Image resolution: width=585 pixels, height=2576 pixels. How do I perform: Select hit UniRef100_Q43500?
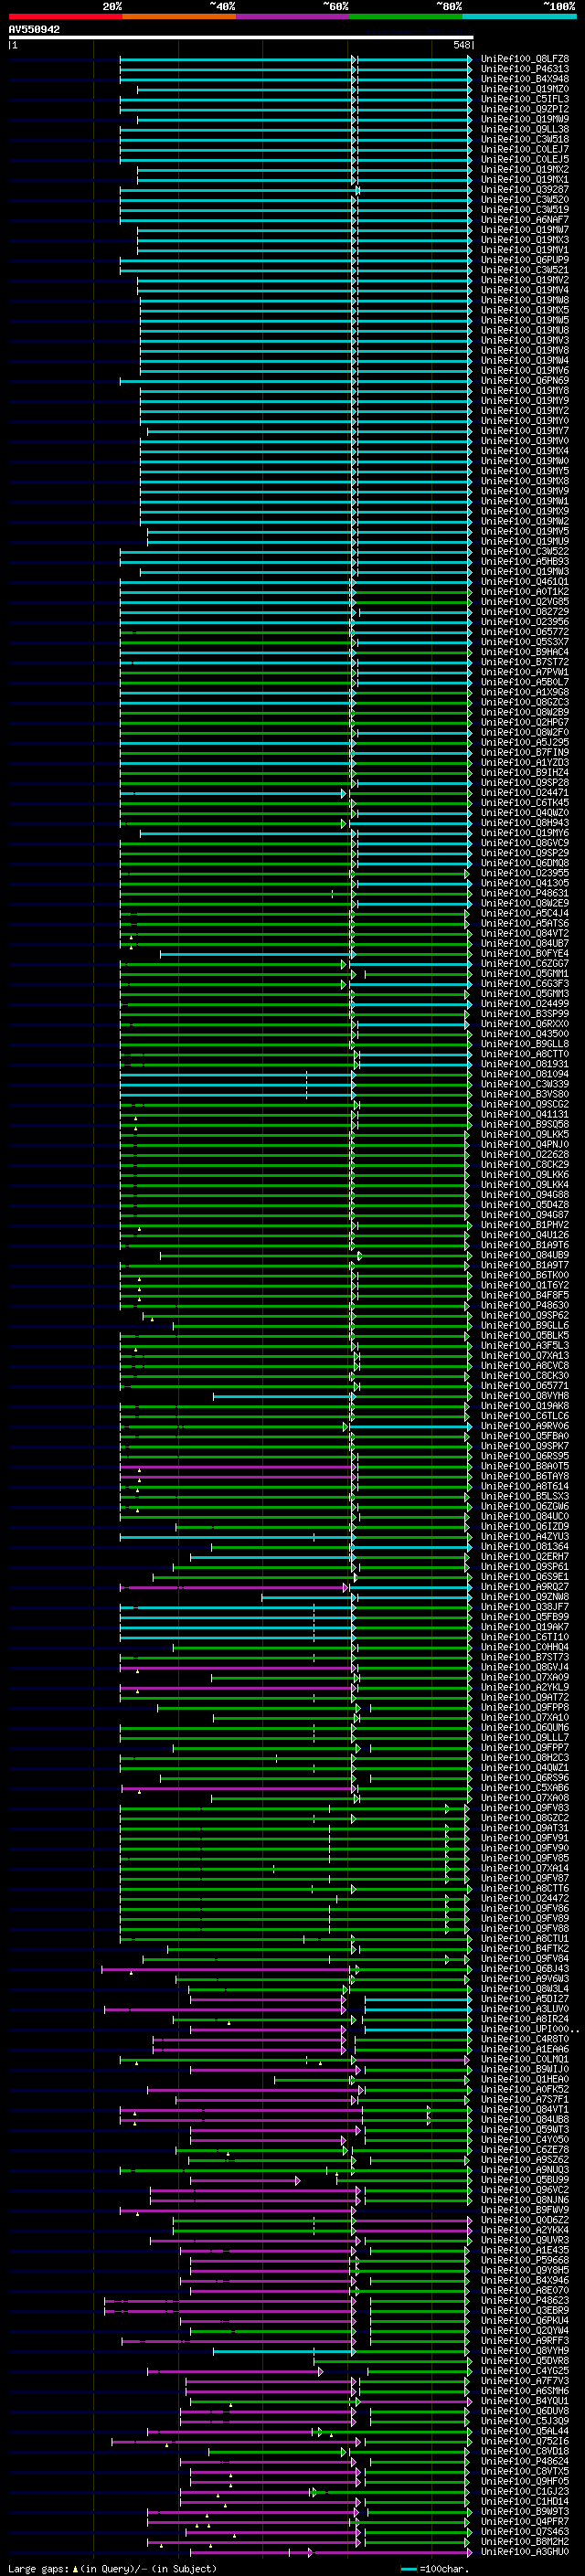(x=524, y=1034)
